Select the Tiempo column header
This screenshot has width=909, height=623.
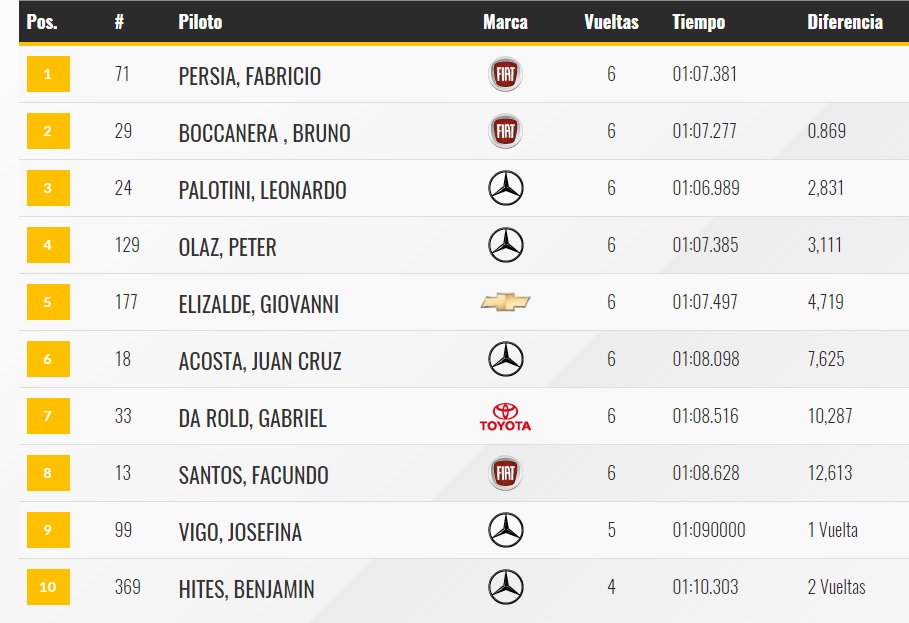pyautogui.click(x=699, y=22)
